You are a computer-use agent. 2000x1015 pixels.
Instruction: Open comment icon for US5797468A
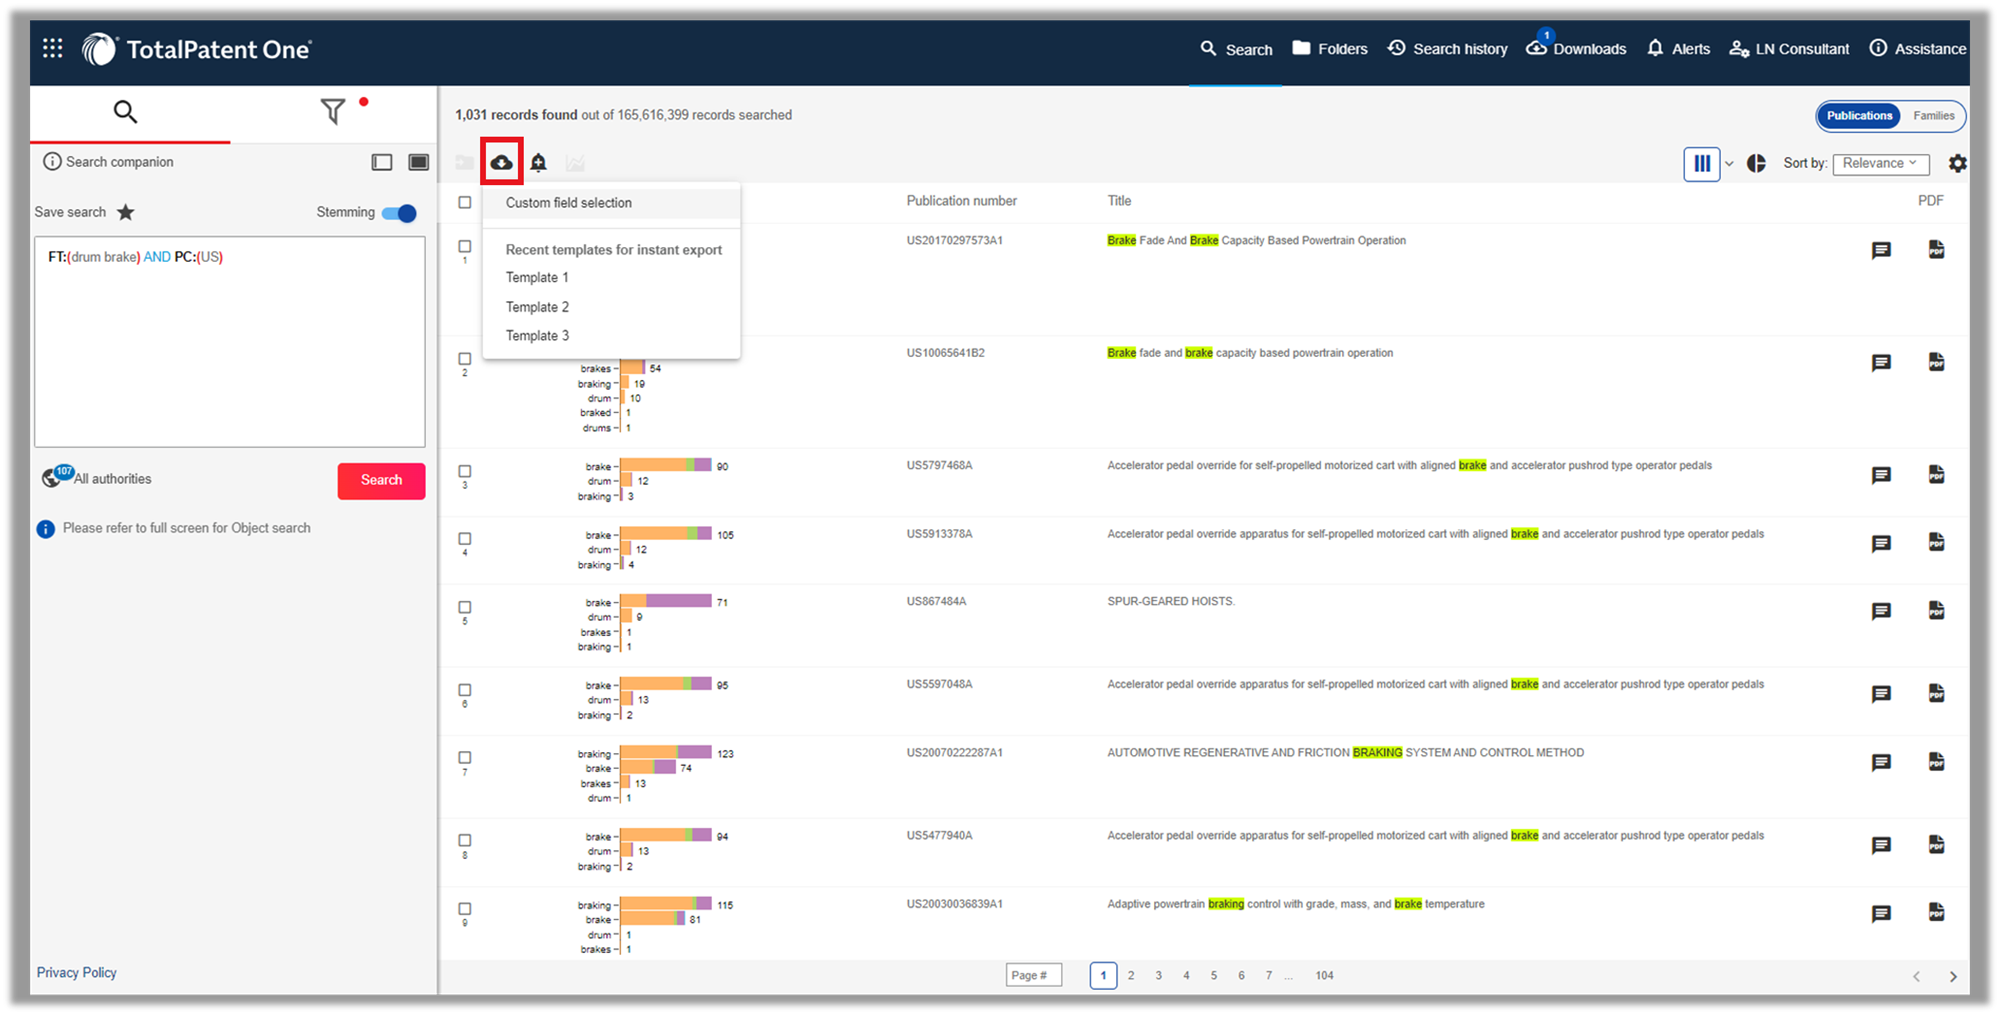[x=1881, y=475]
